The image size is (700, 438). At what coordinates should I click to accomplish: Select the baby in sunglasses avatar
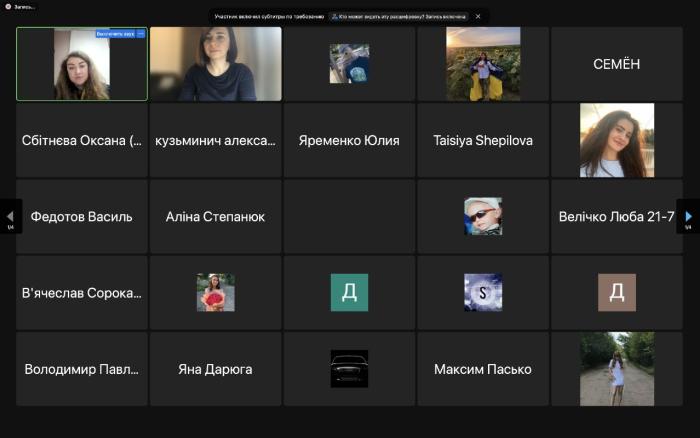[483, 217]
